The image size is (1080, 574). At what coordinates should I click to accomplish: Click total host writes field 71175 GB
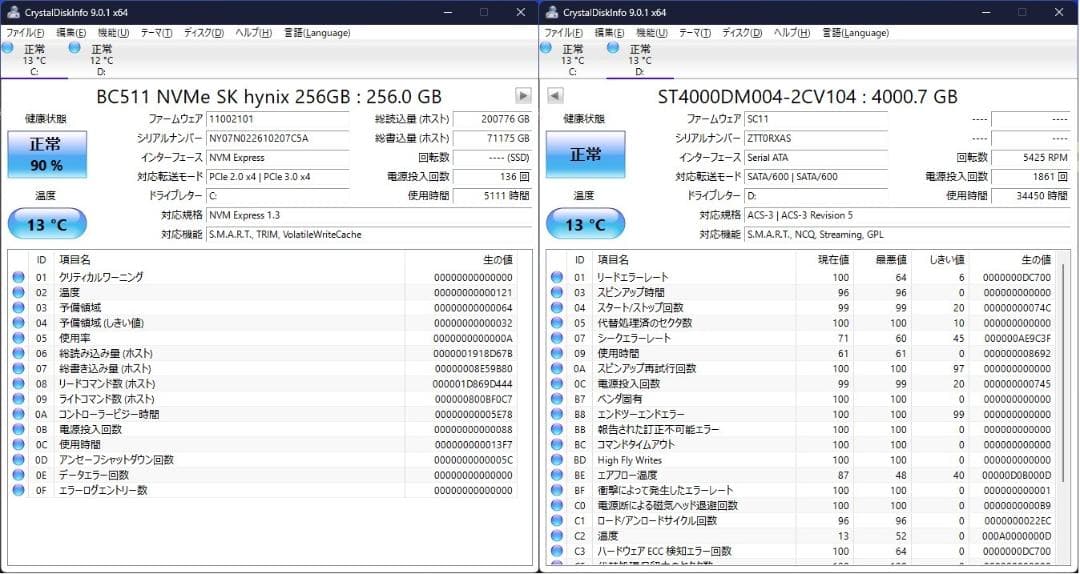tap(492, 139)
